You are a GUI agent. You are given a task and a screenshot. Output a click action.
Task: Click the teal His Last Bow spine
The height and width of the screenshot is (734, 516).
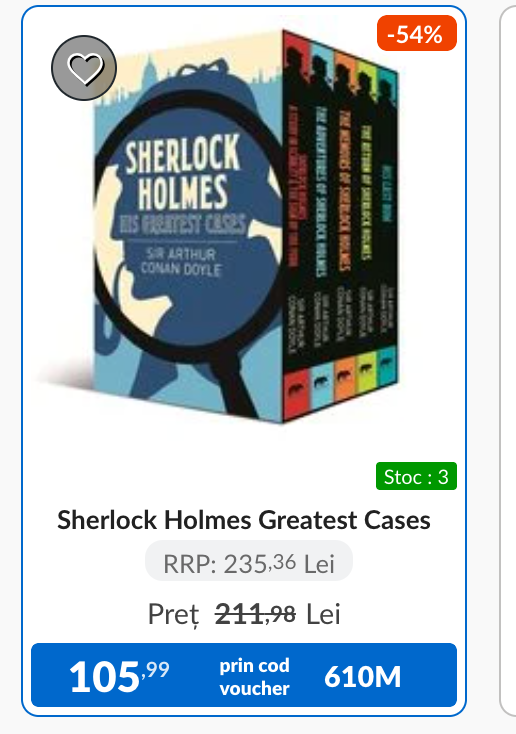[387, 225]
